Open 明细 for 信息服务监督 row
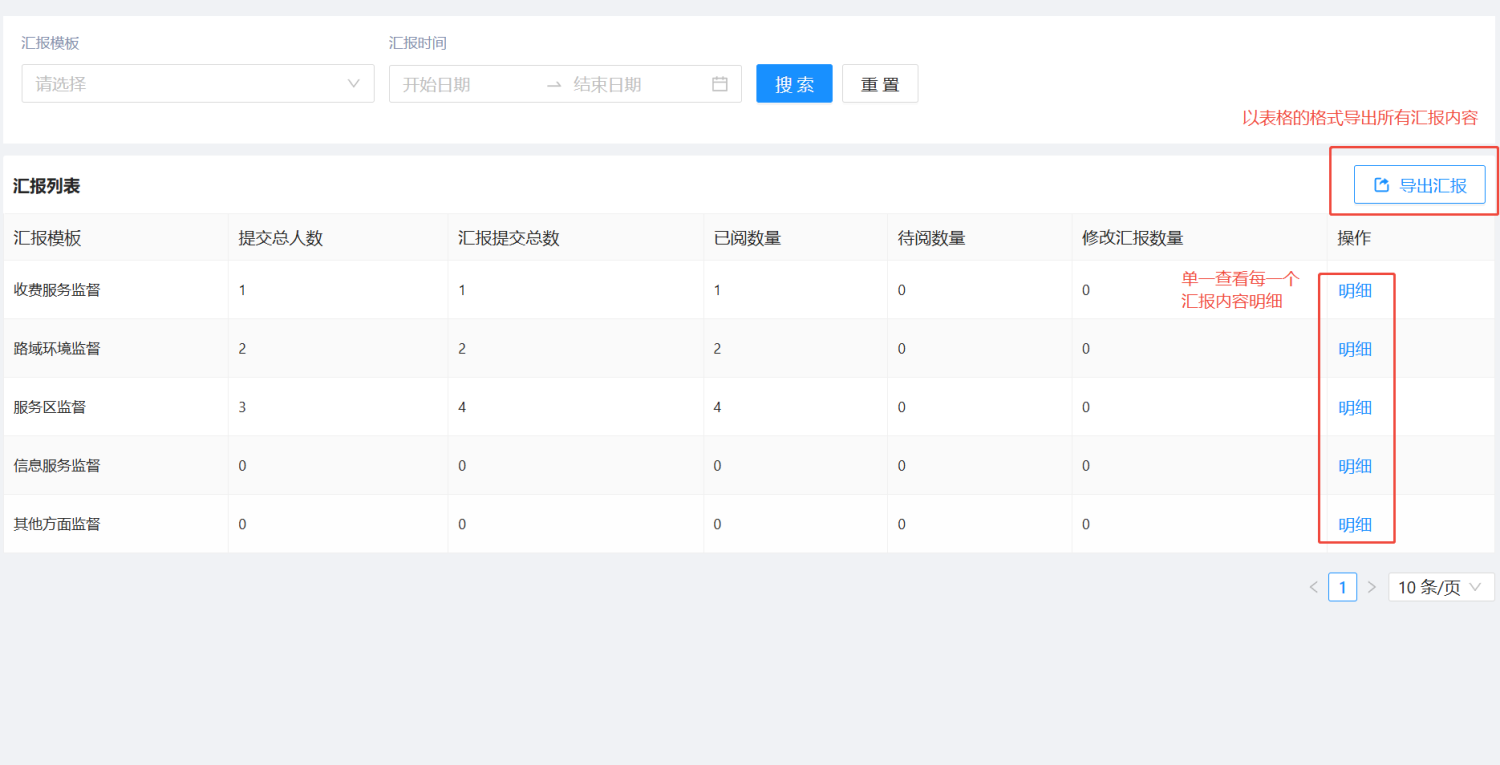Screen dimensions: 1500x765 click(1355, 466)
